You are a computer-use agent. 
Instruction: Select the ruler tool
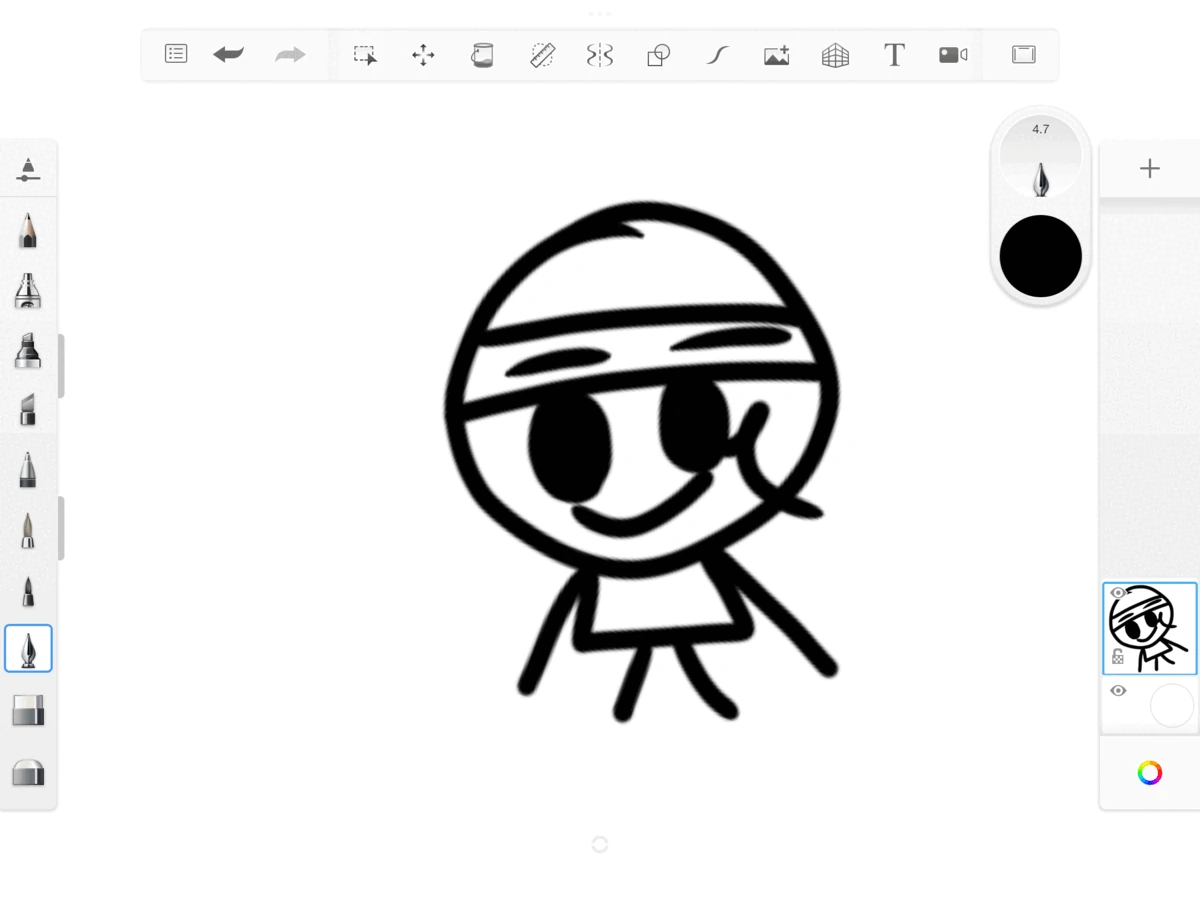(541, 54)
